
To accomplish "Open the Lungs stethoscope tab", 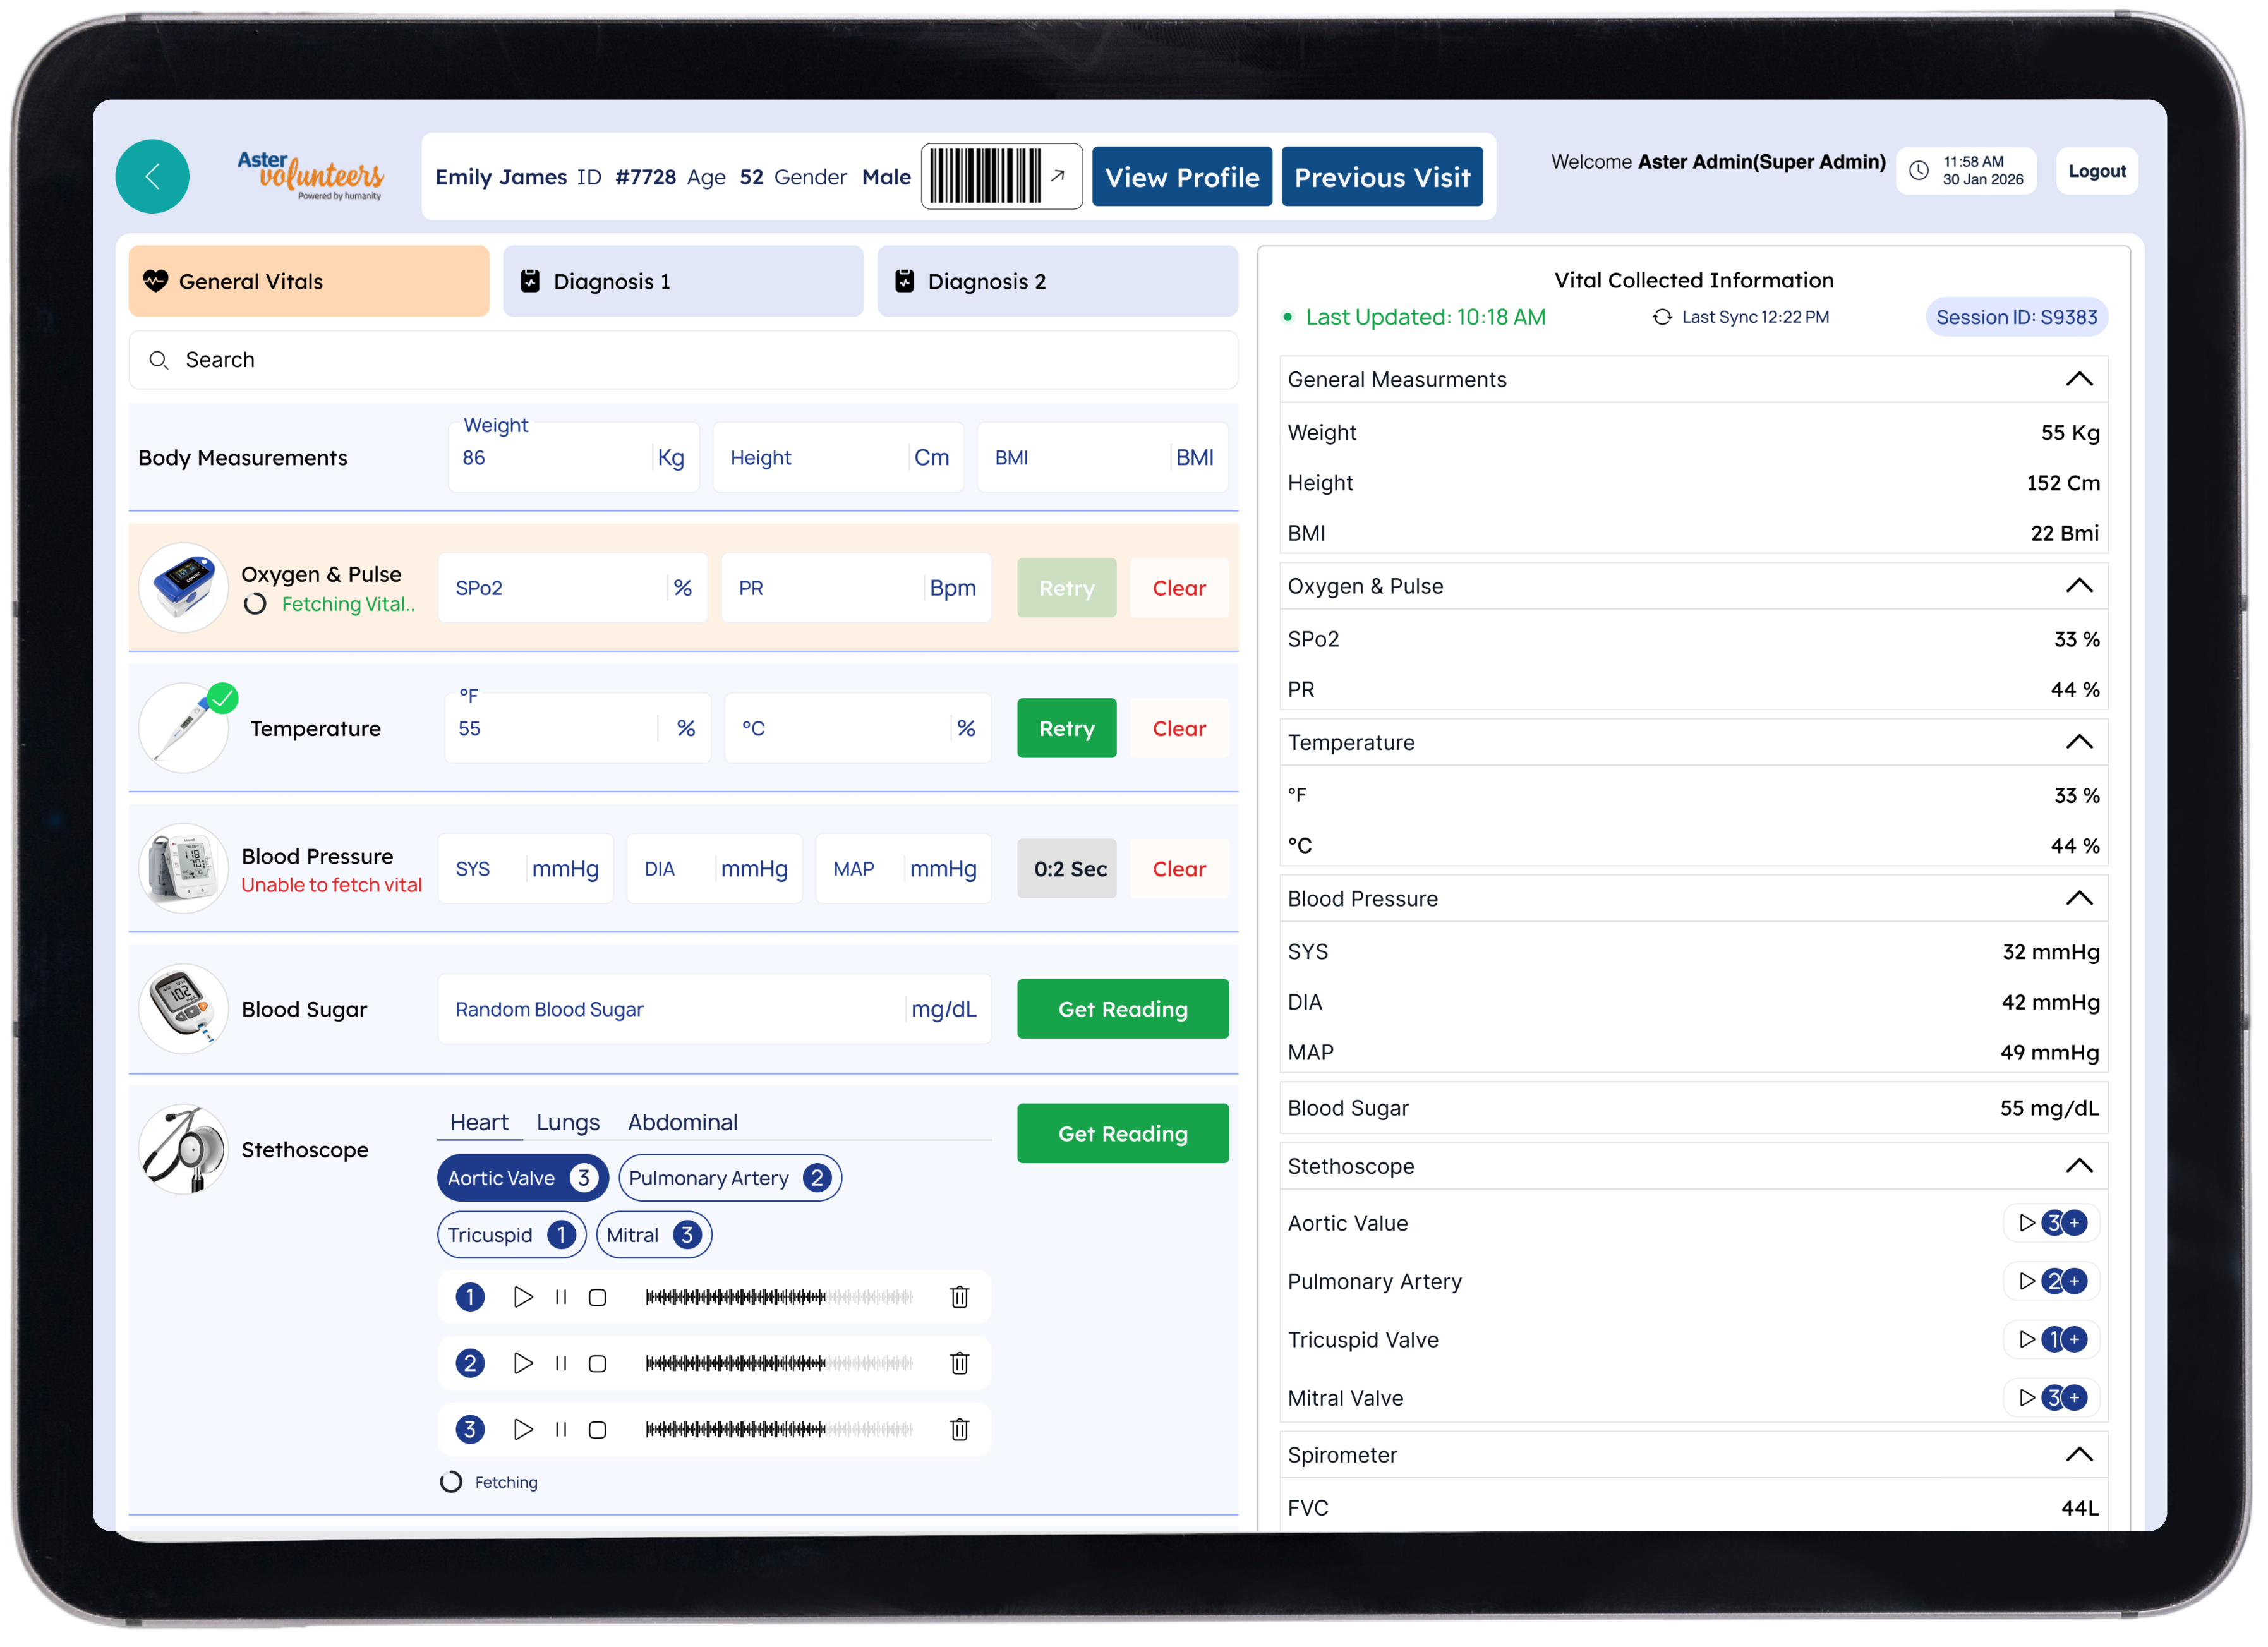I will [567, 1122].
